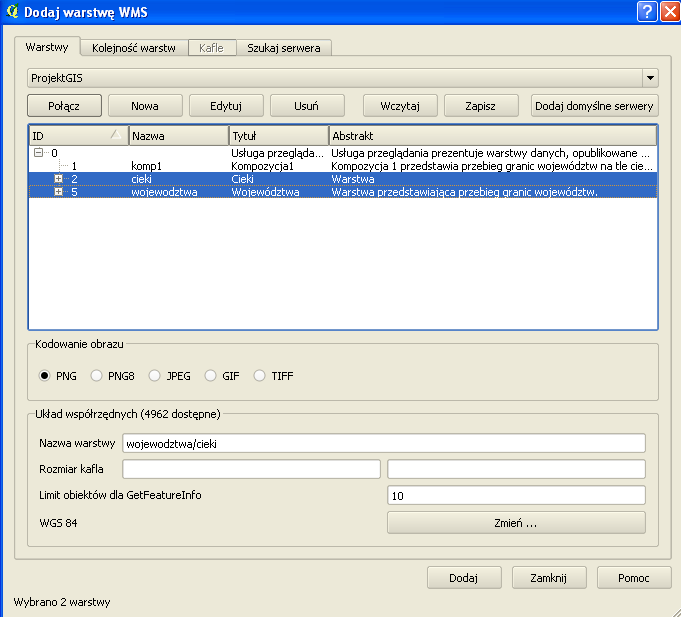The image size is (681, 617).
Task: Click the Zamknij button
Action: [549, 577]
